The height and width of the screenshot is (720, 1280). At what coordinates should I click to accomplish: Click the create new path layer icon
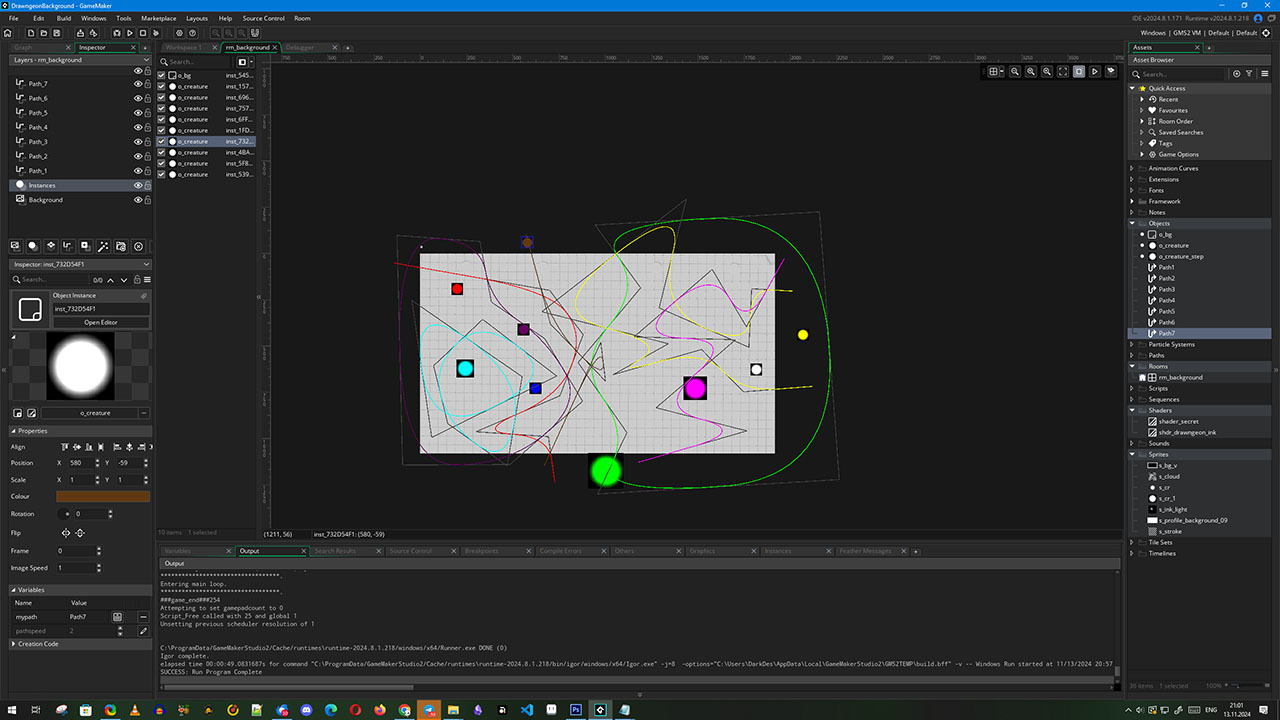(68, 246)
